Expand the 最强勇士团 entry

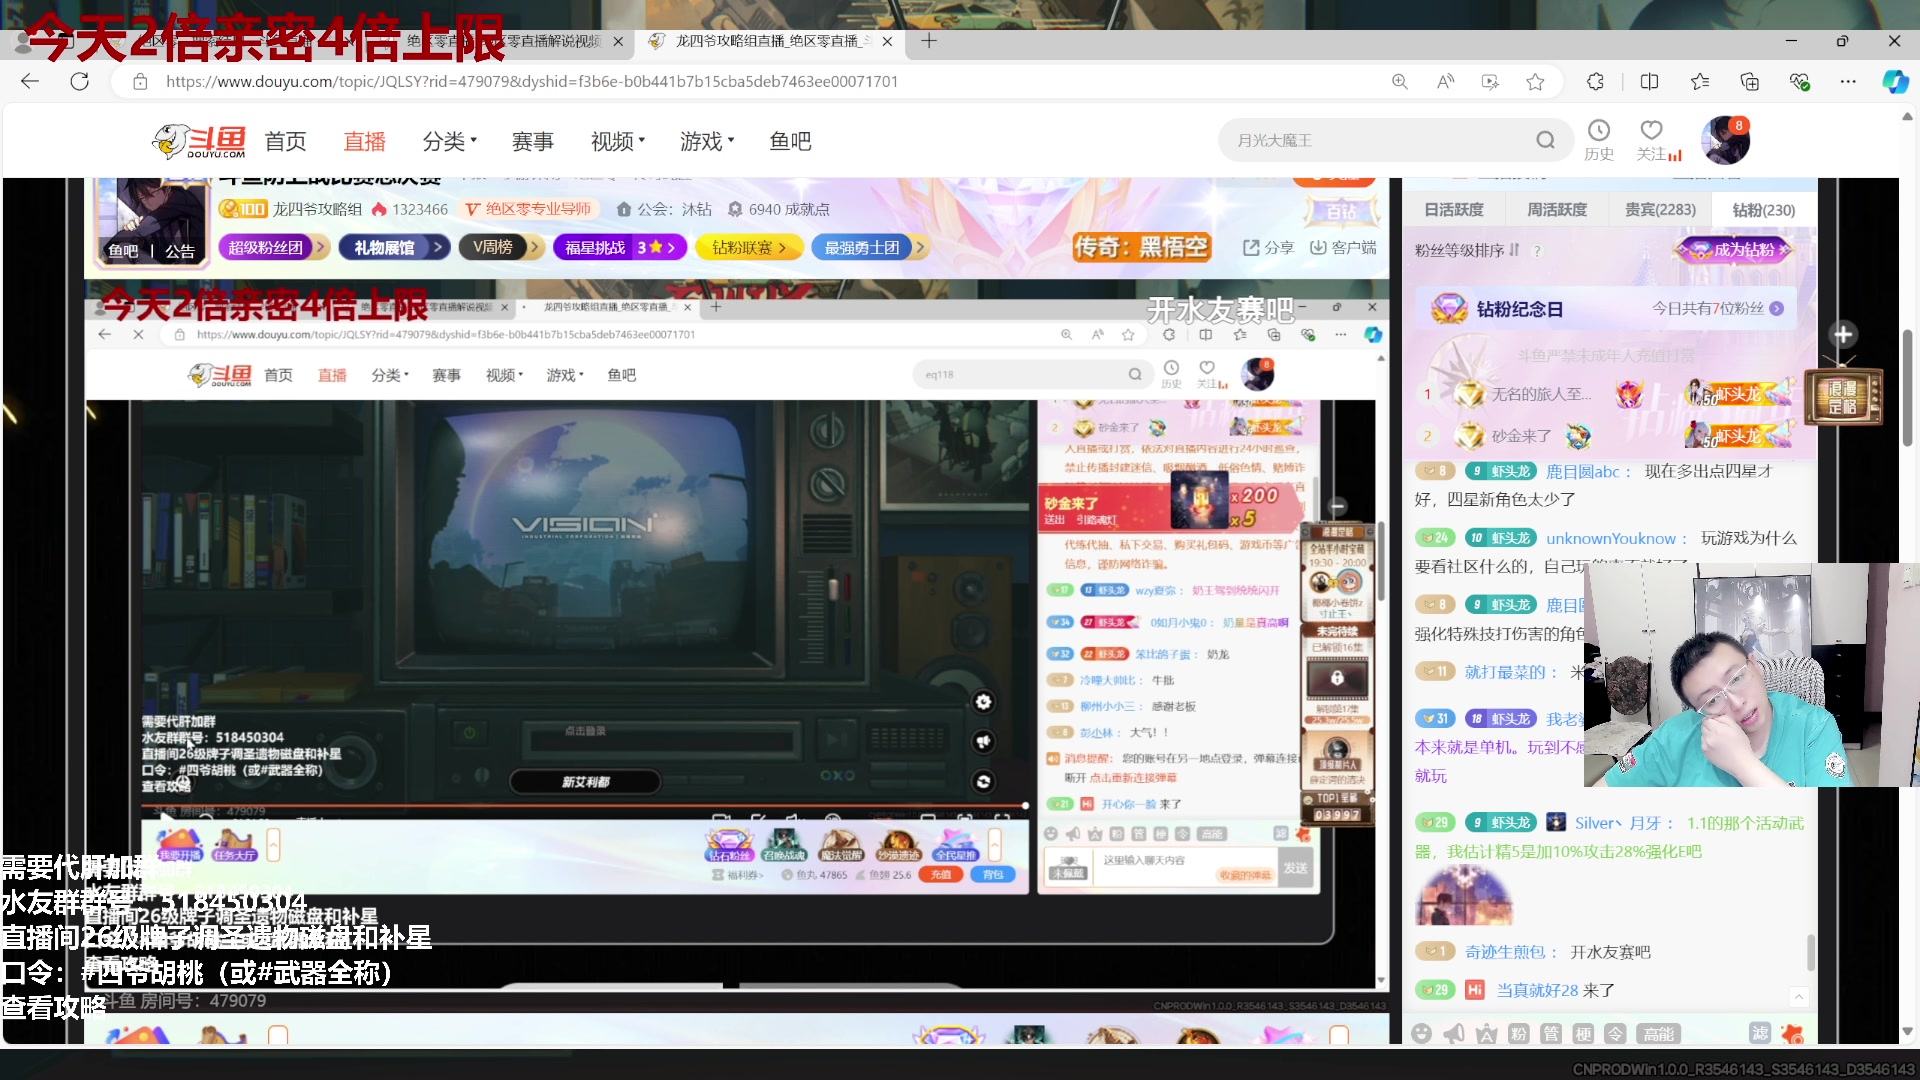pyautogui.click(x=870, y=247)
